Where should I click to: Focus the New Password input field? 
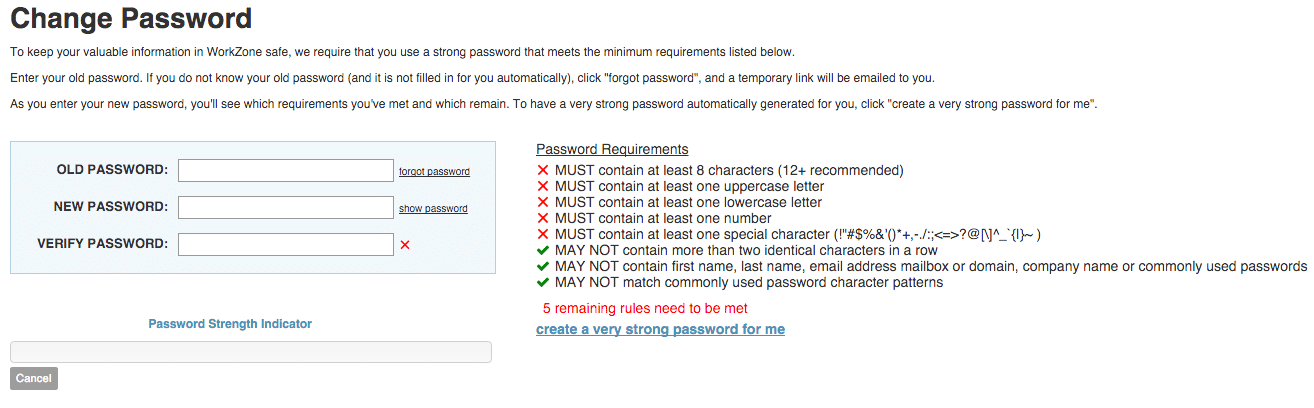pos(286,207)
